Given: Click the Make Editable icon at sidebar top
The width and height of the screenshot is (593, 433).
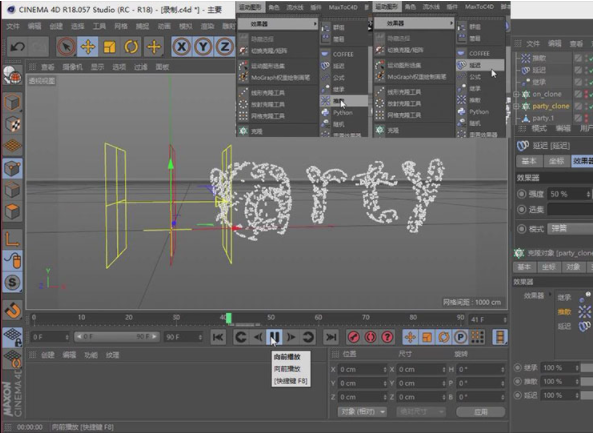Looking at the screenshot, I should tap(12, 75).
